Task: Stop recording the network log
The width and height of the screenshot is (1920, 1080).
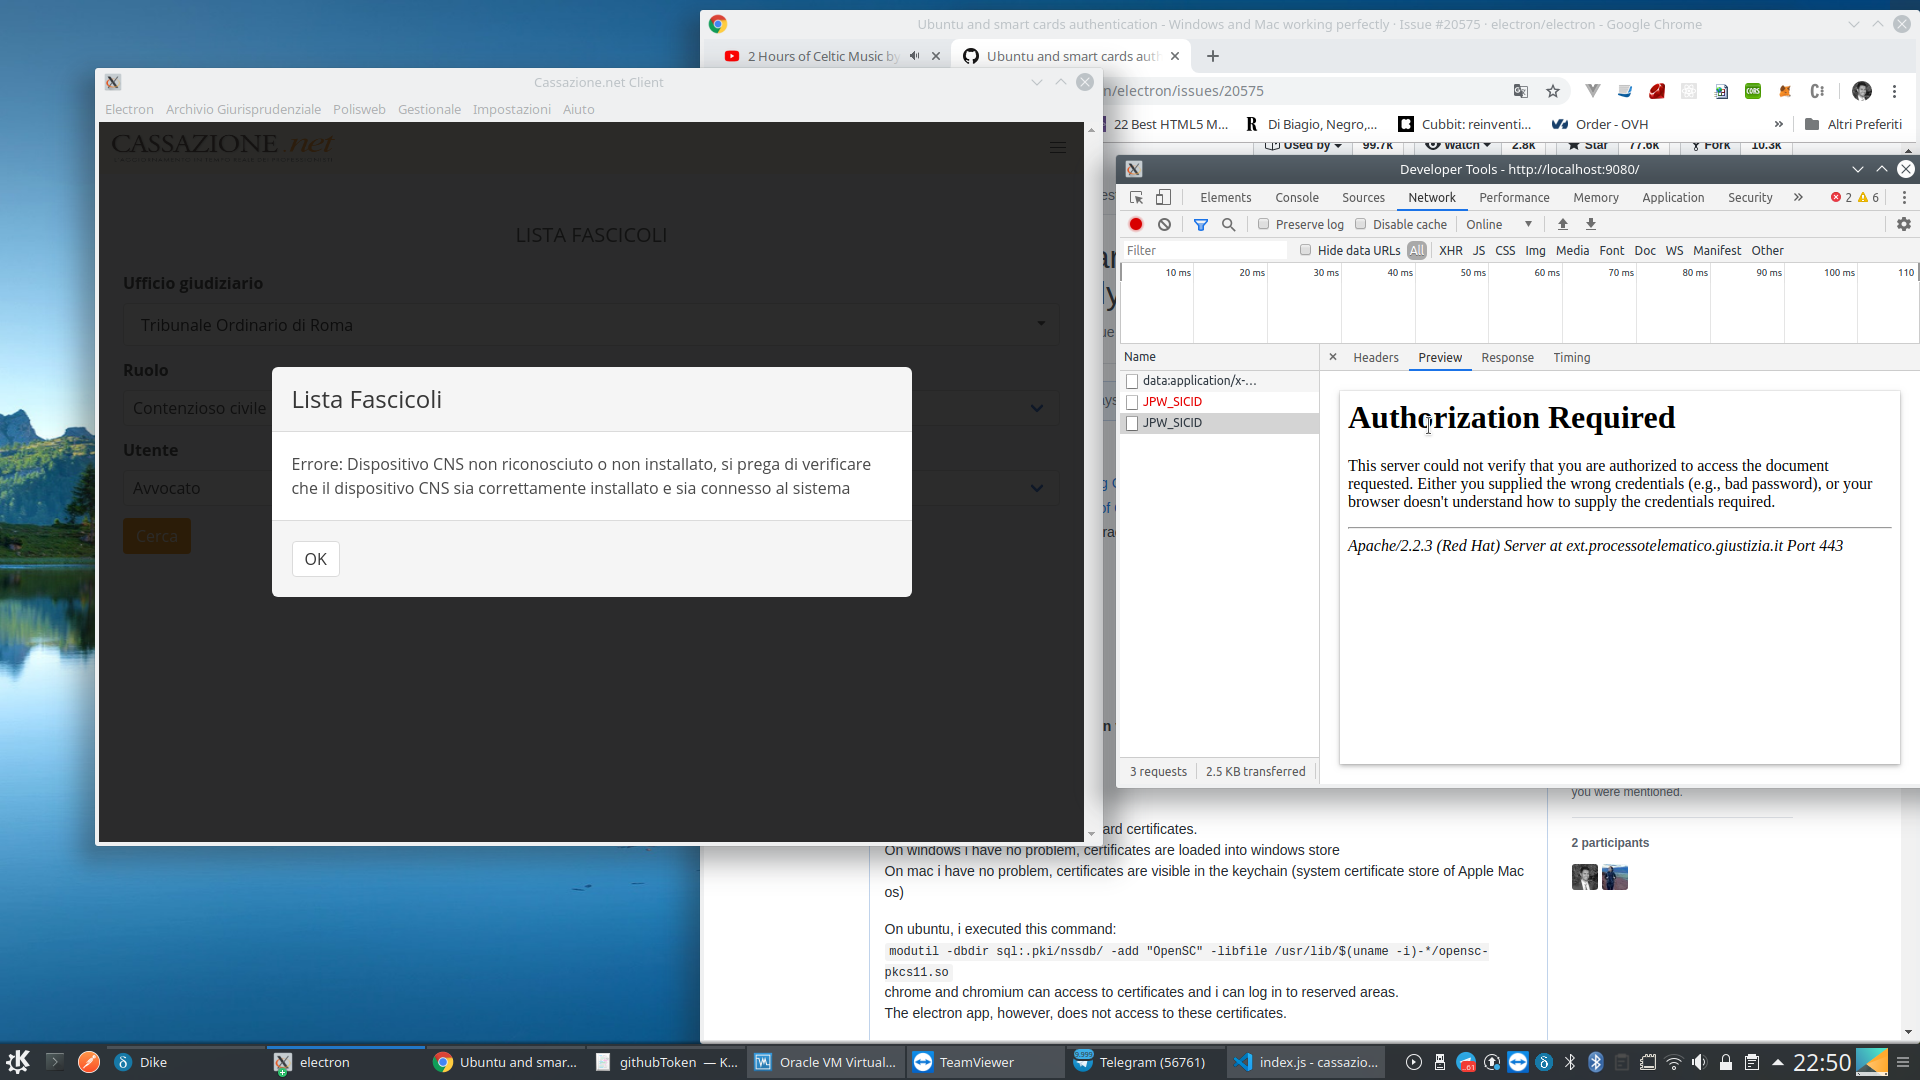Action: coord(1135,224)
